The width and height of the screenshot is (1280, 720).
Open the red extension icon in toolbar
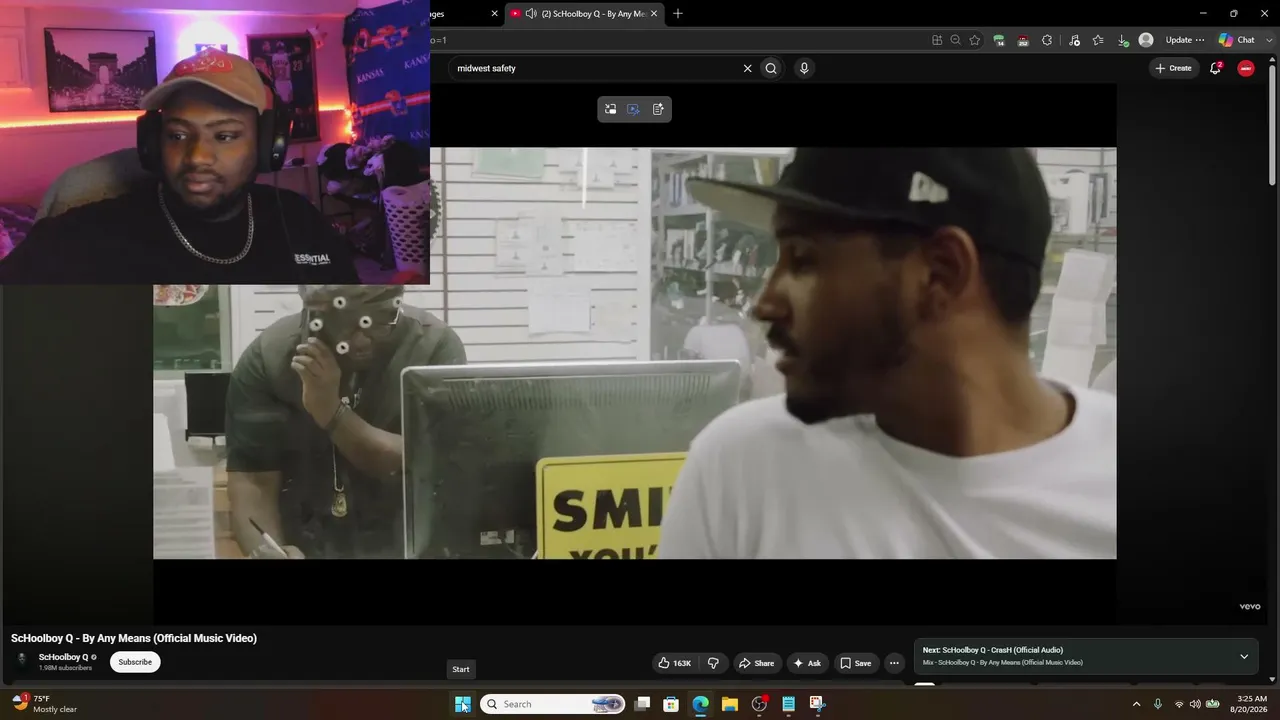click(1023, 40)
